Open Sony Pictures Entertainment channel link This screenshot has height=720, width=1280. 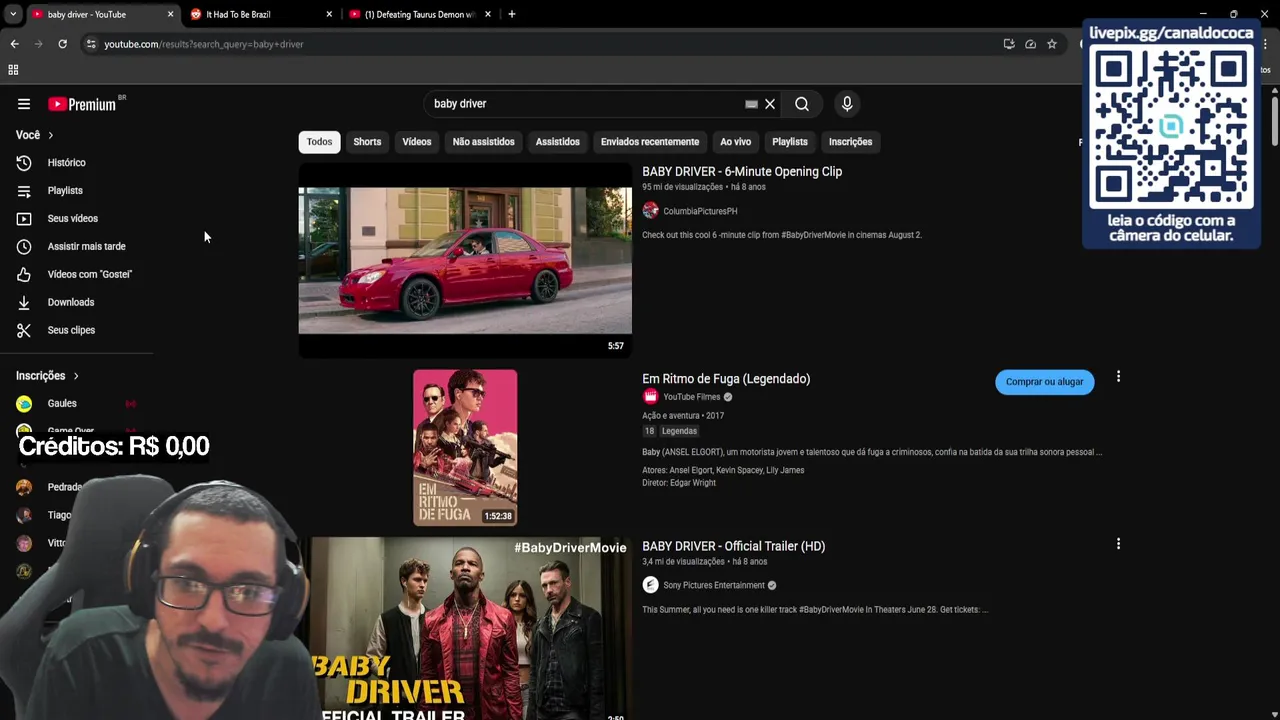[x=713, y=585]
